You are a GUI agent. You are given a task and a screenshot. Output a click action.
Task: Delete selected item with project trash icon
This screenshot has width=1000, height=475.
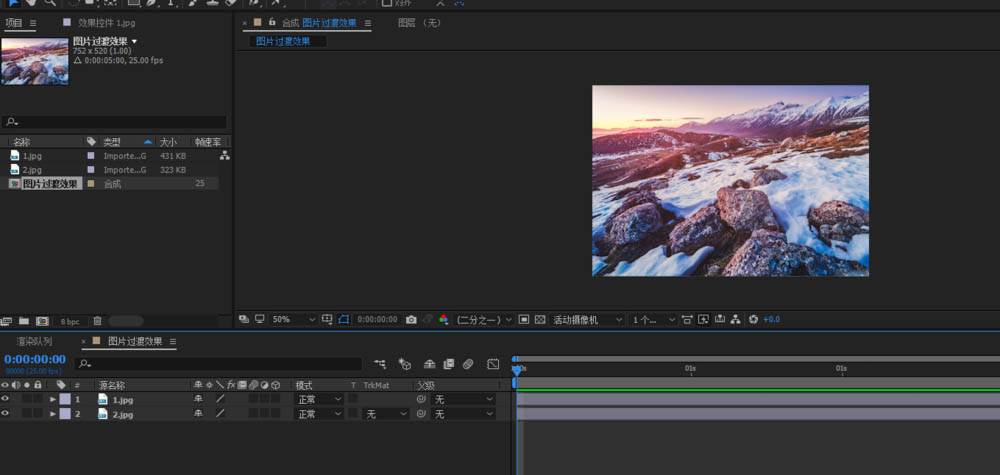click(x=97, y=321)
